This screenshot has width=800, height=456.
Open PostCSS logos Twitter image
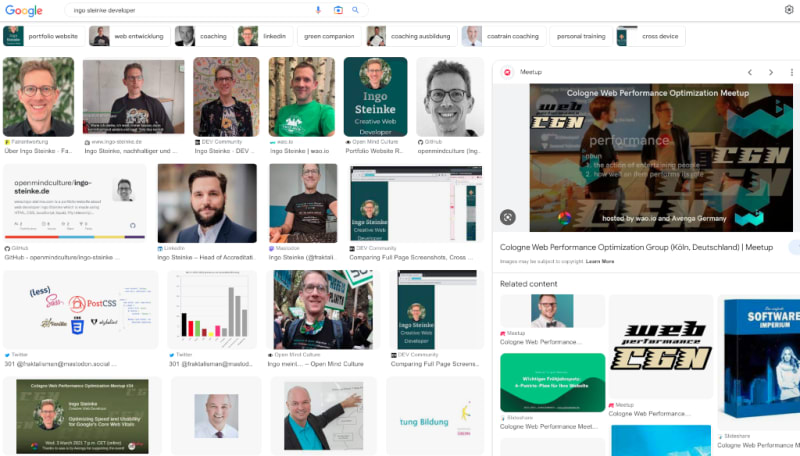[x=81, y=310]
